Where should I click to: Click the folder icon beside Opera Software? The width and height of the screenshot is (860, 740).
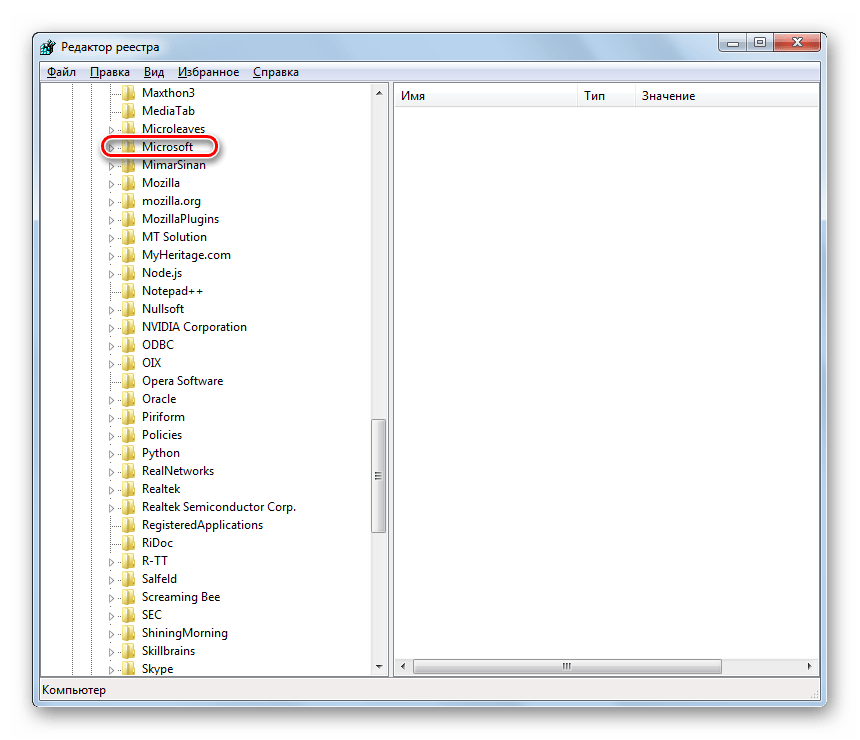[x=127, y=381]
